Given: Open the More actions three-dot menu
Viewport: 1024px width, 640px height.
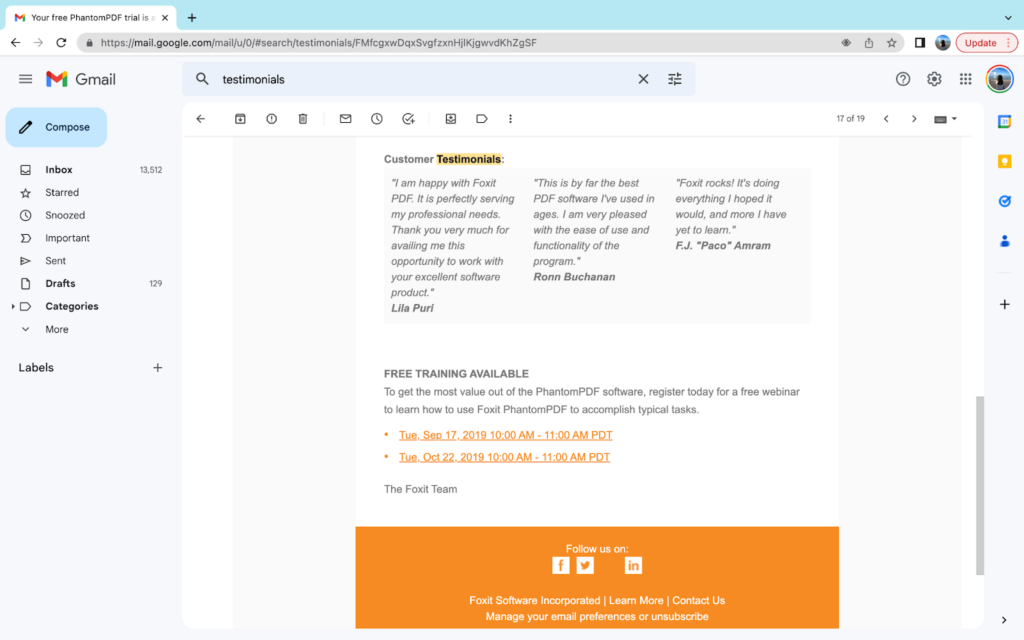Looking at the screenshot, I should tap(511, 119).
